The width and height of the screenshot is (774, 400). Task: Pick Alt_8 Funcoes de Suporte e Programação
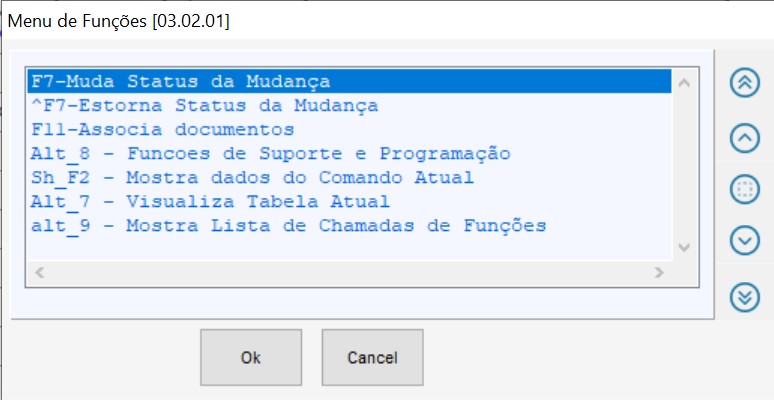click(271, 153)
